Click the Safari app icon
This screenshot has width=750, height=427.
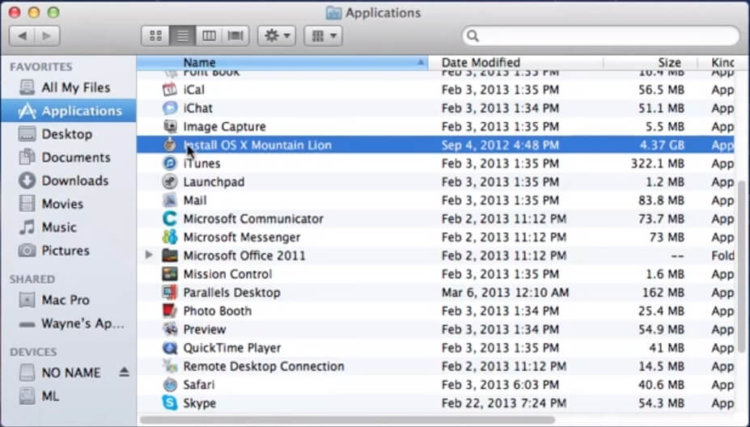(170, 385)
